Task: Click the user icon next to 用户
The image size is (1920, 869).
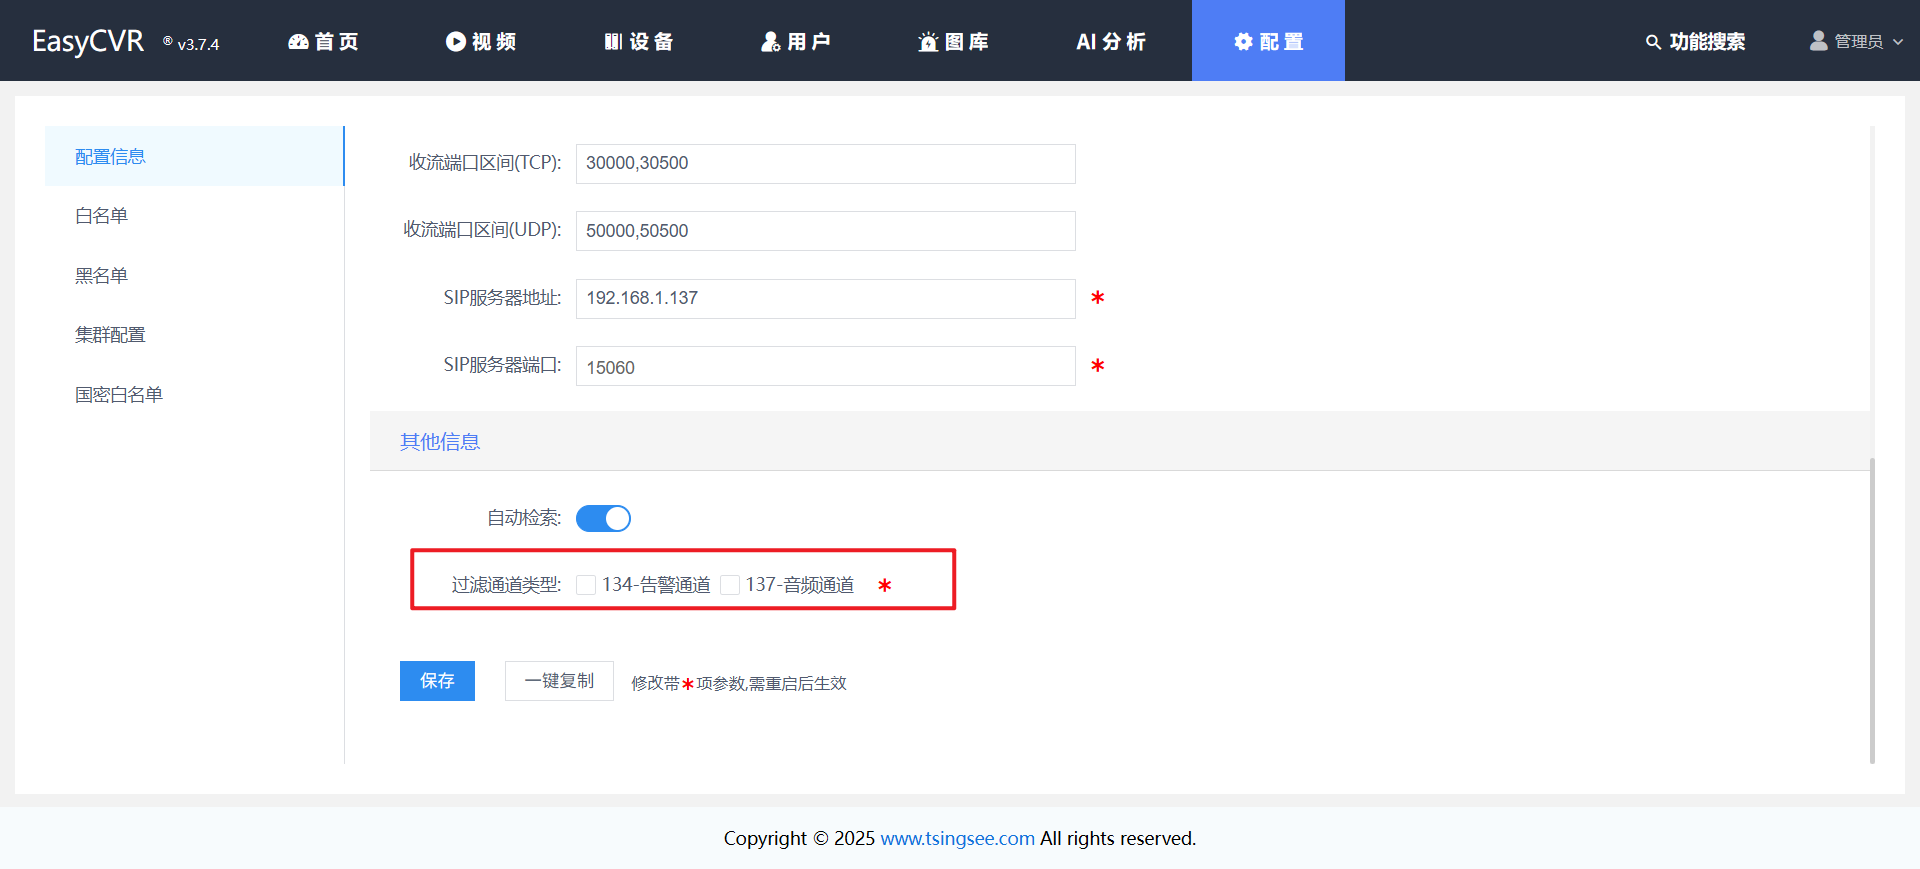Action: tap(770, 42)
